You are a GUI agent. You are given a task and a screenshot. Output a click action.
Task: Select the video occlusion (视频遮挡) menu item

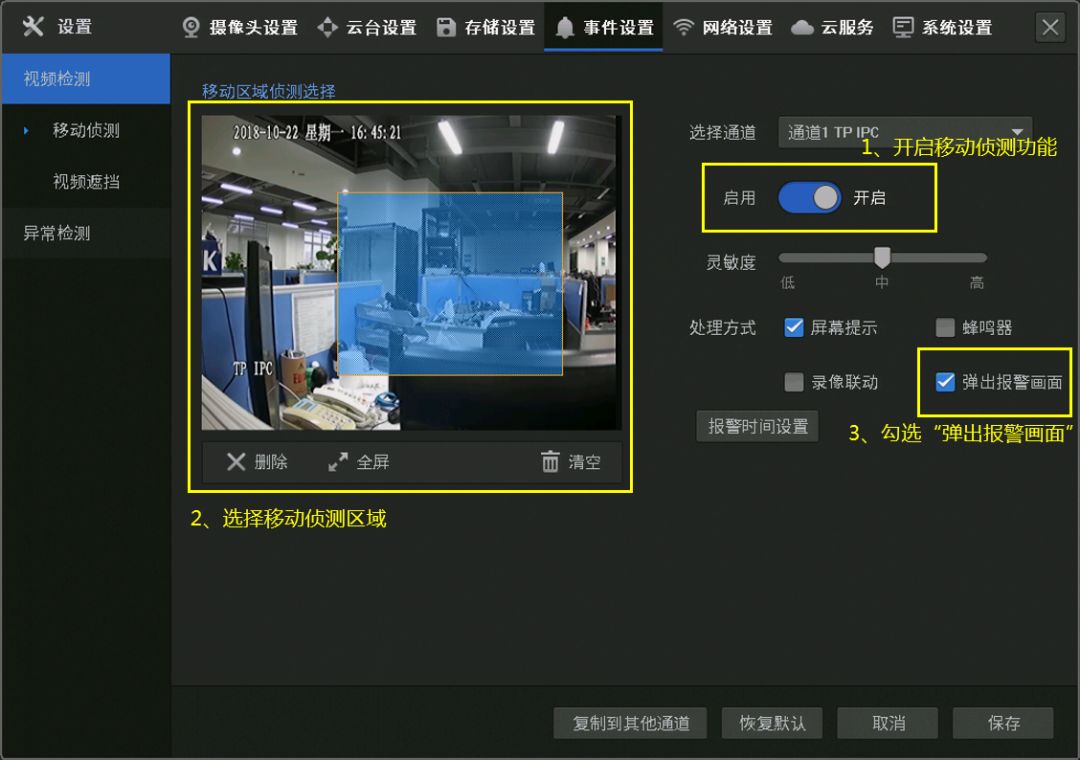[x=86, y=182]
